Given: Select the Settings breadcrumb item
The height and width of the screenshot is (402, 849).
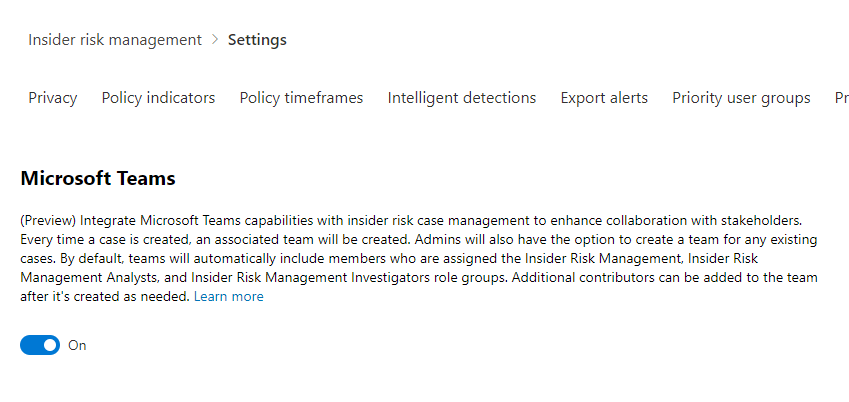Looking at the screenshot, I should point(257,40).
